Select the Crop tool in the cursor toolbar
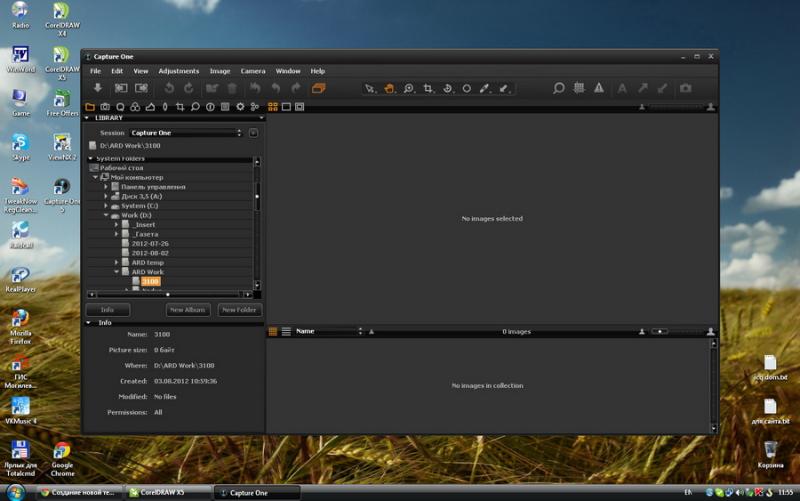 click(x=428, y=88)
